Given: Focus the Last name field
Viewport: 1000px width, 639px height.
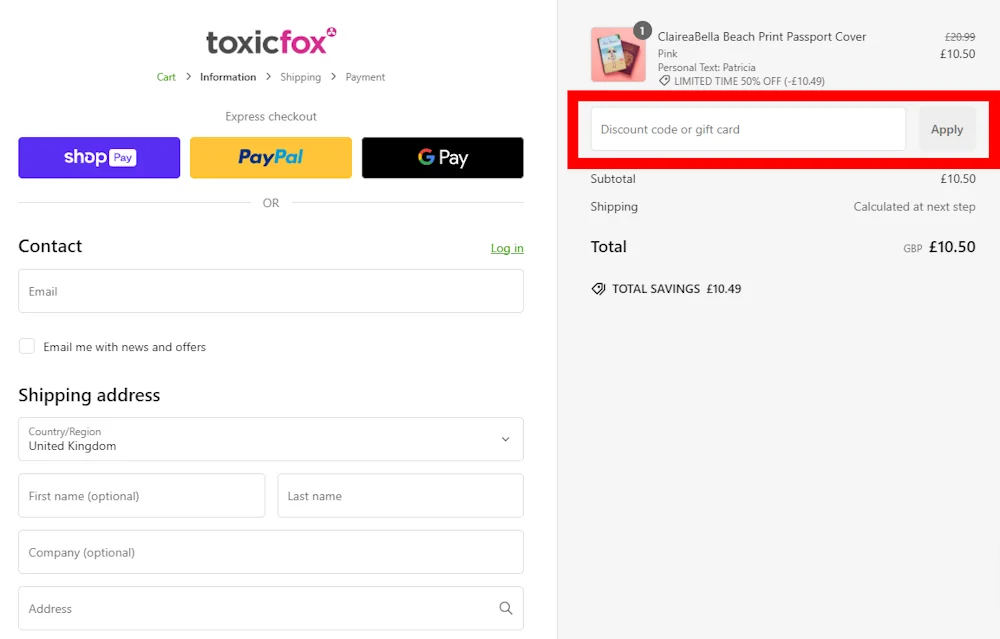Looking at the screenshot, I should [401, 496].
